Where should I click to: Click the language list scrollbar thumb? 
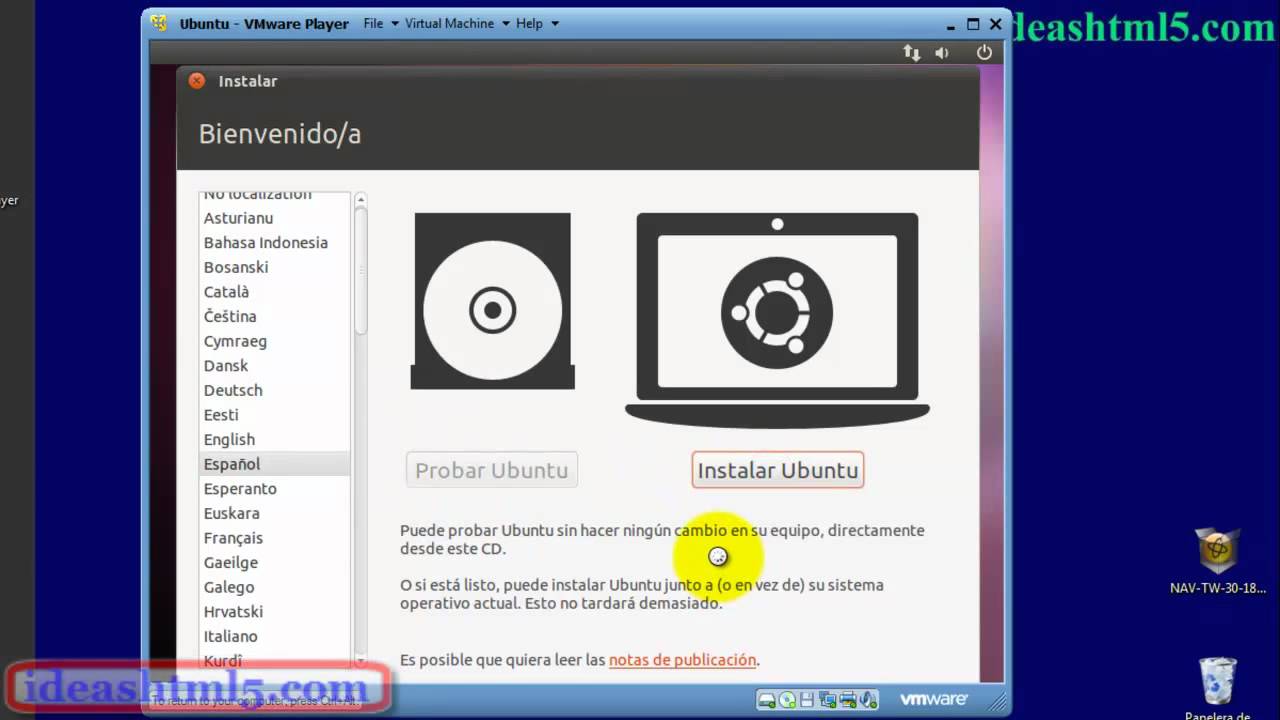point(360,271)
